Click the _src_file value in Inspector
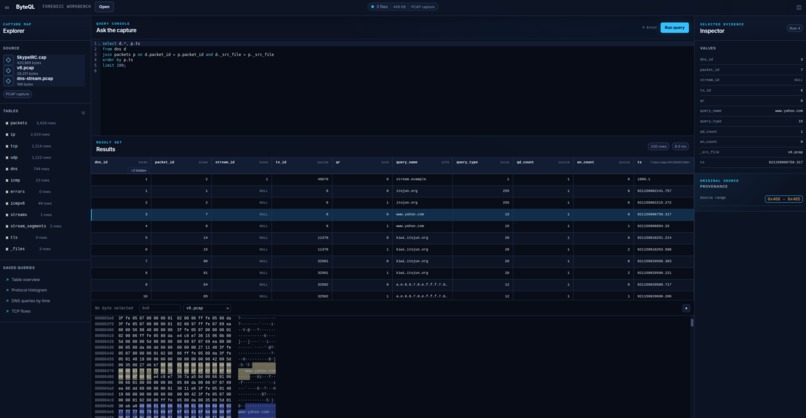806x418 pixels. pos(795,152)
